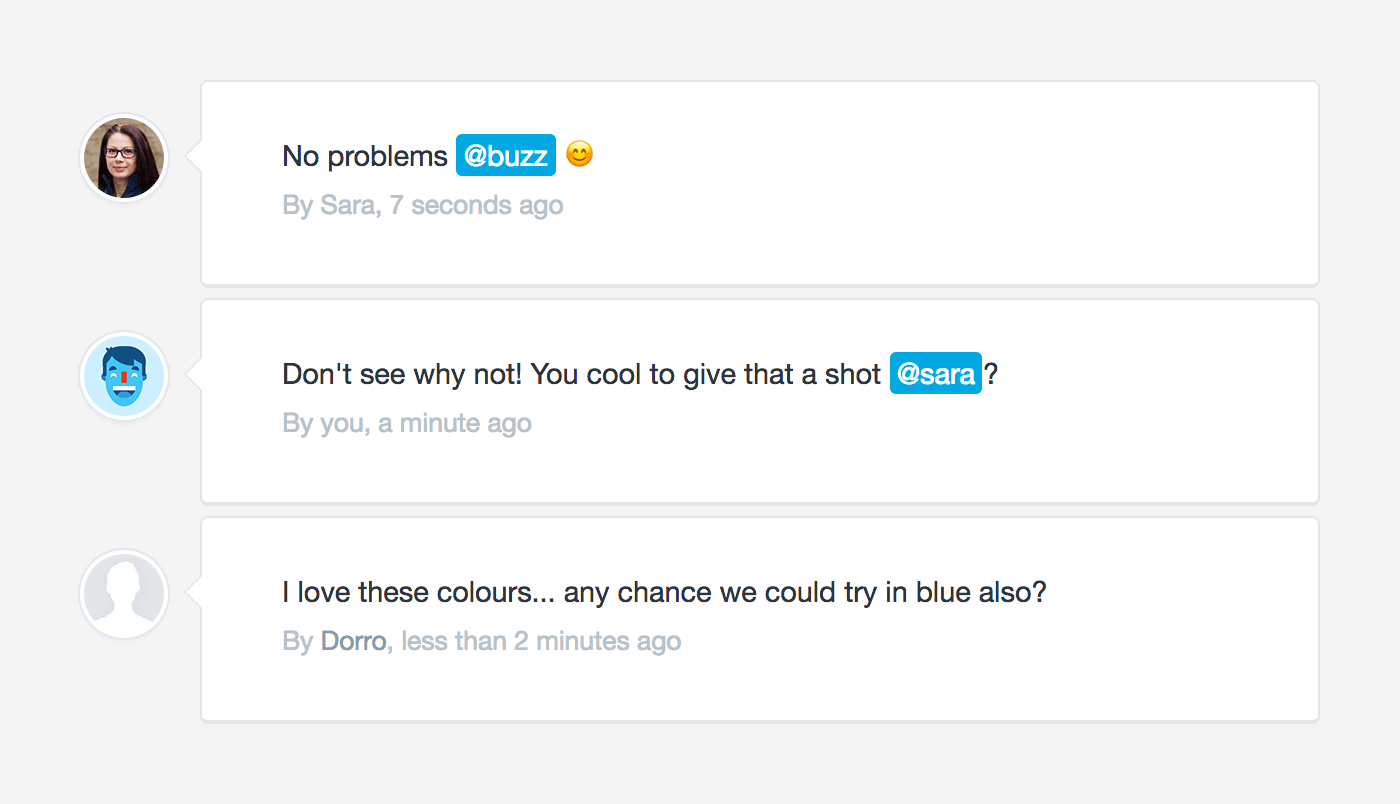Click the Dorro author name
The height and width of the screenshot is (804, 1400).
click(353, 641)
